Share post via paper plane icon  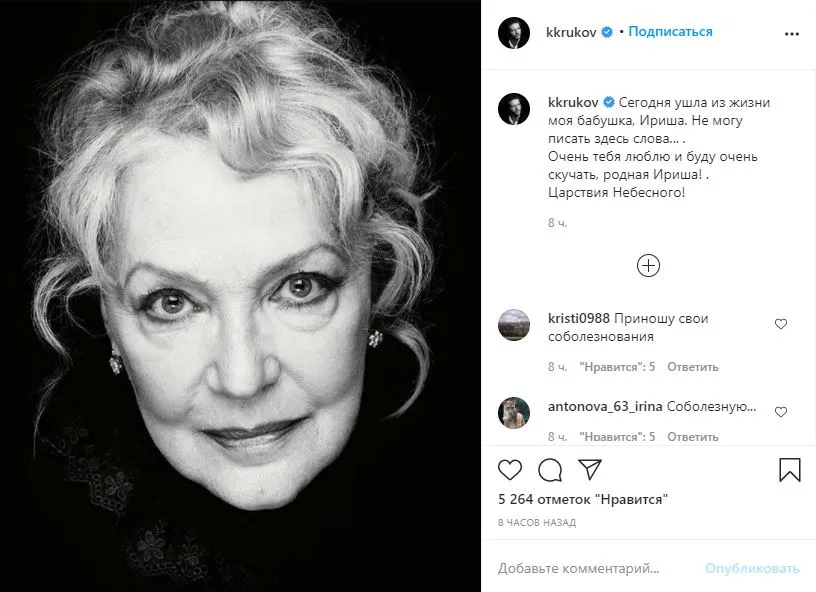click(590, 469)
